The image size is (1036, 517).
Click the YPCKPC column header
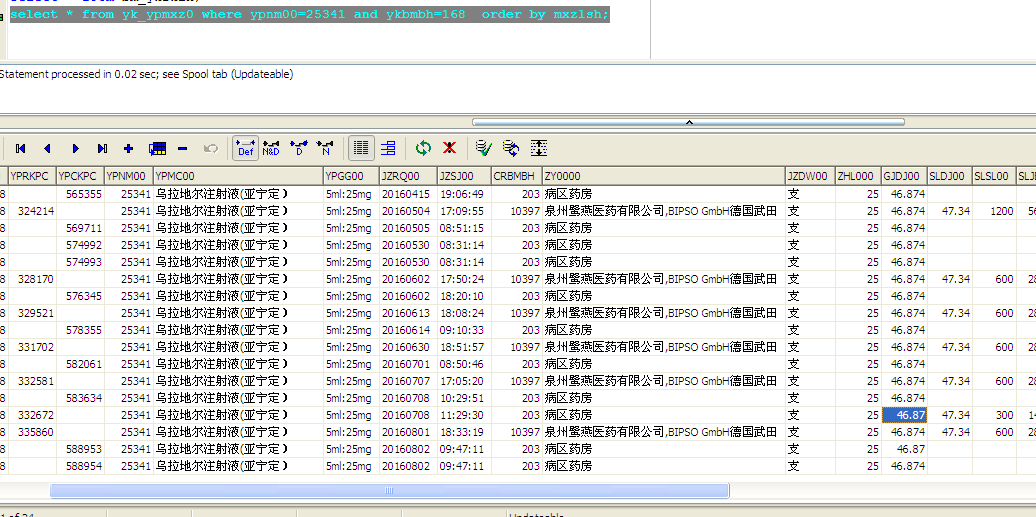pyautogui.click(x=81, y=177)
